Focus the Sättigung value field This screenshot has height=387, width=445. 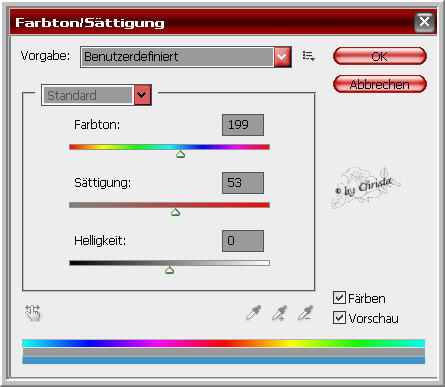pos(243,183)
